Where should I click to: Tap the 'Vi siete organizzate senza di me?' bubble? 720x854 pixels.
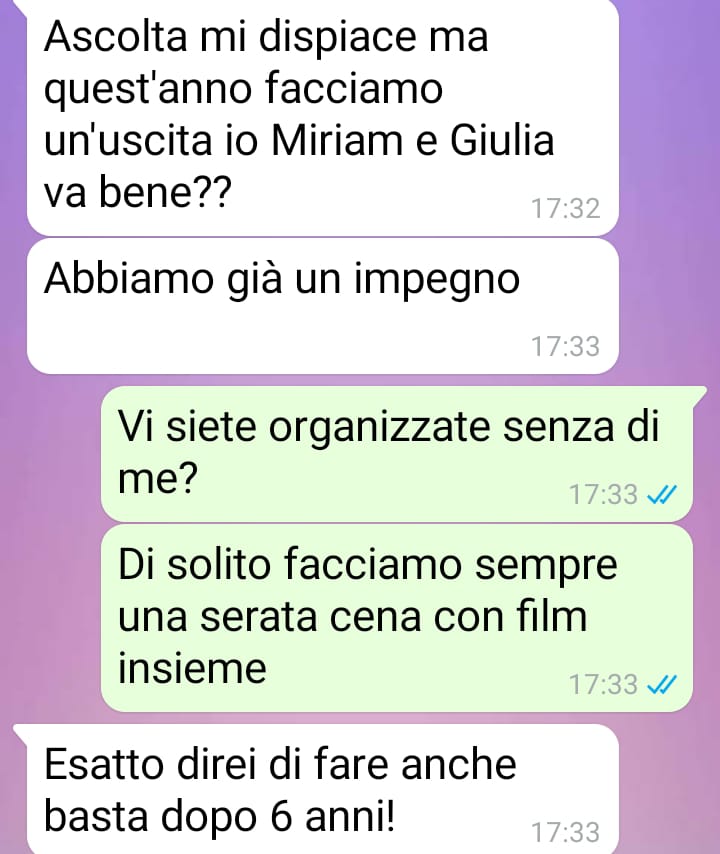point(397,454)
